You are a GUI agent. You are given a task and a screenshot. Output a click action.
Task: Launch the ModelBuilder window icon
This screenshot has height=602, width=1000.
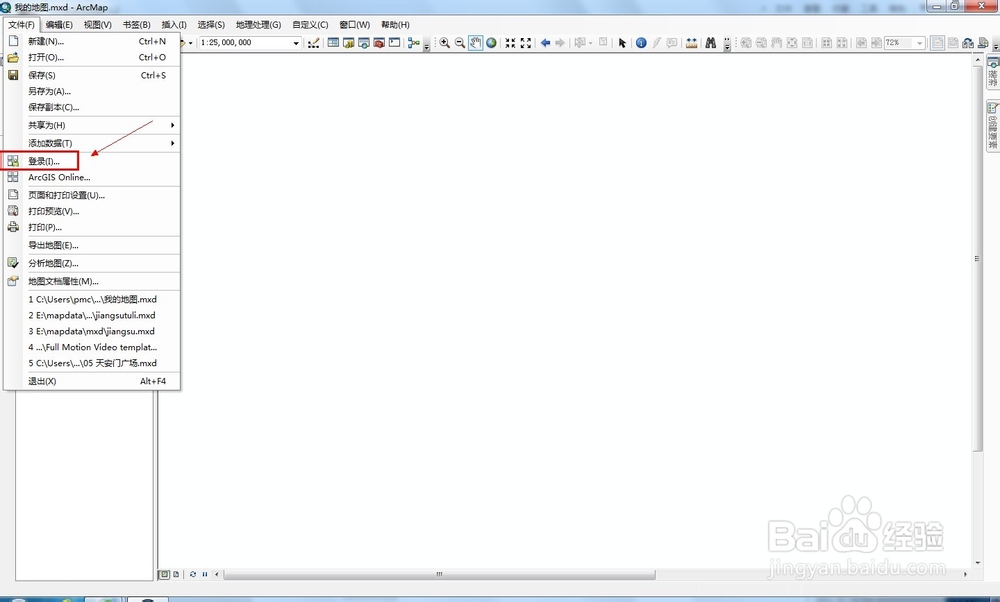(x=414, y=43)
